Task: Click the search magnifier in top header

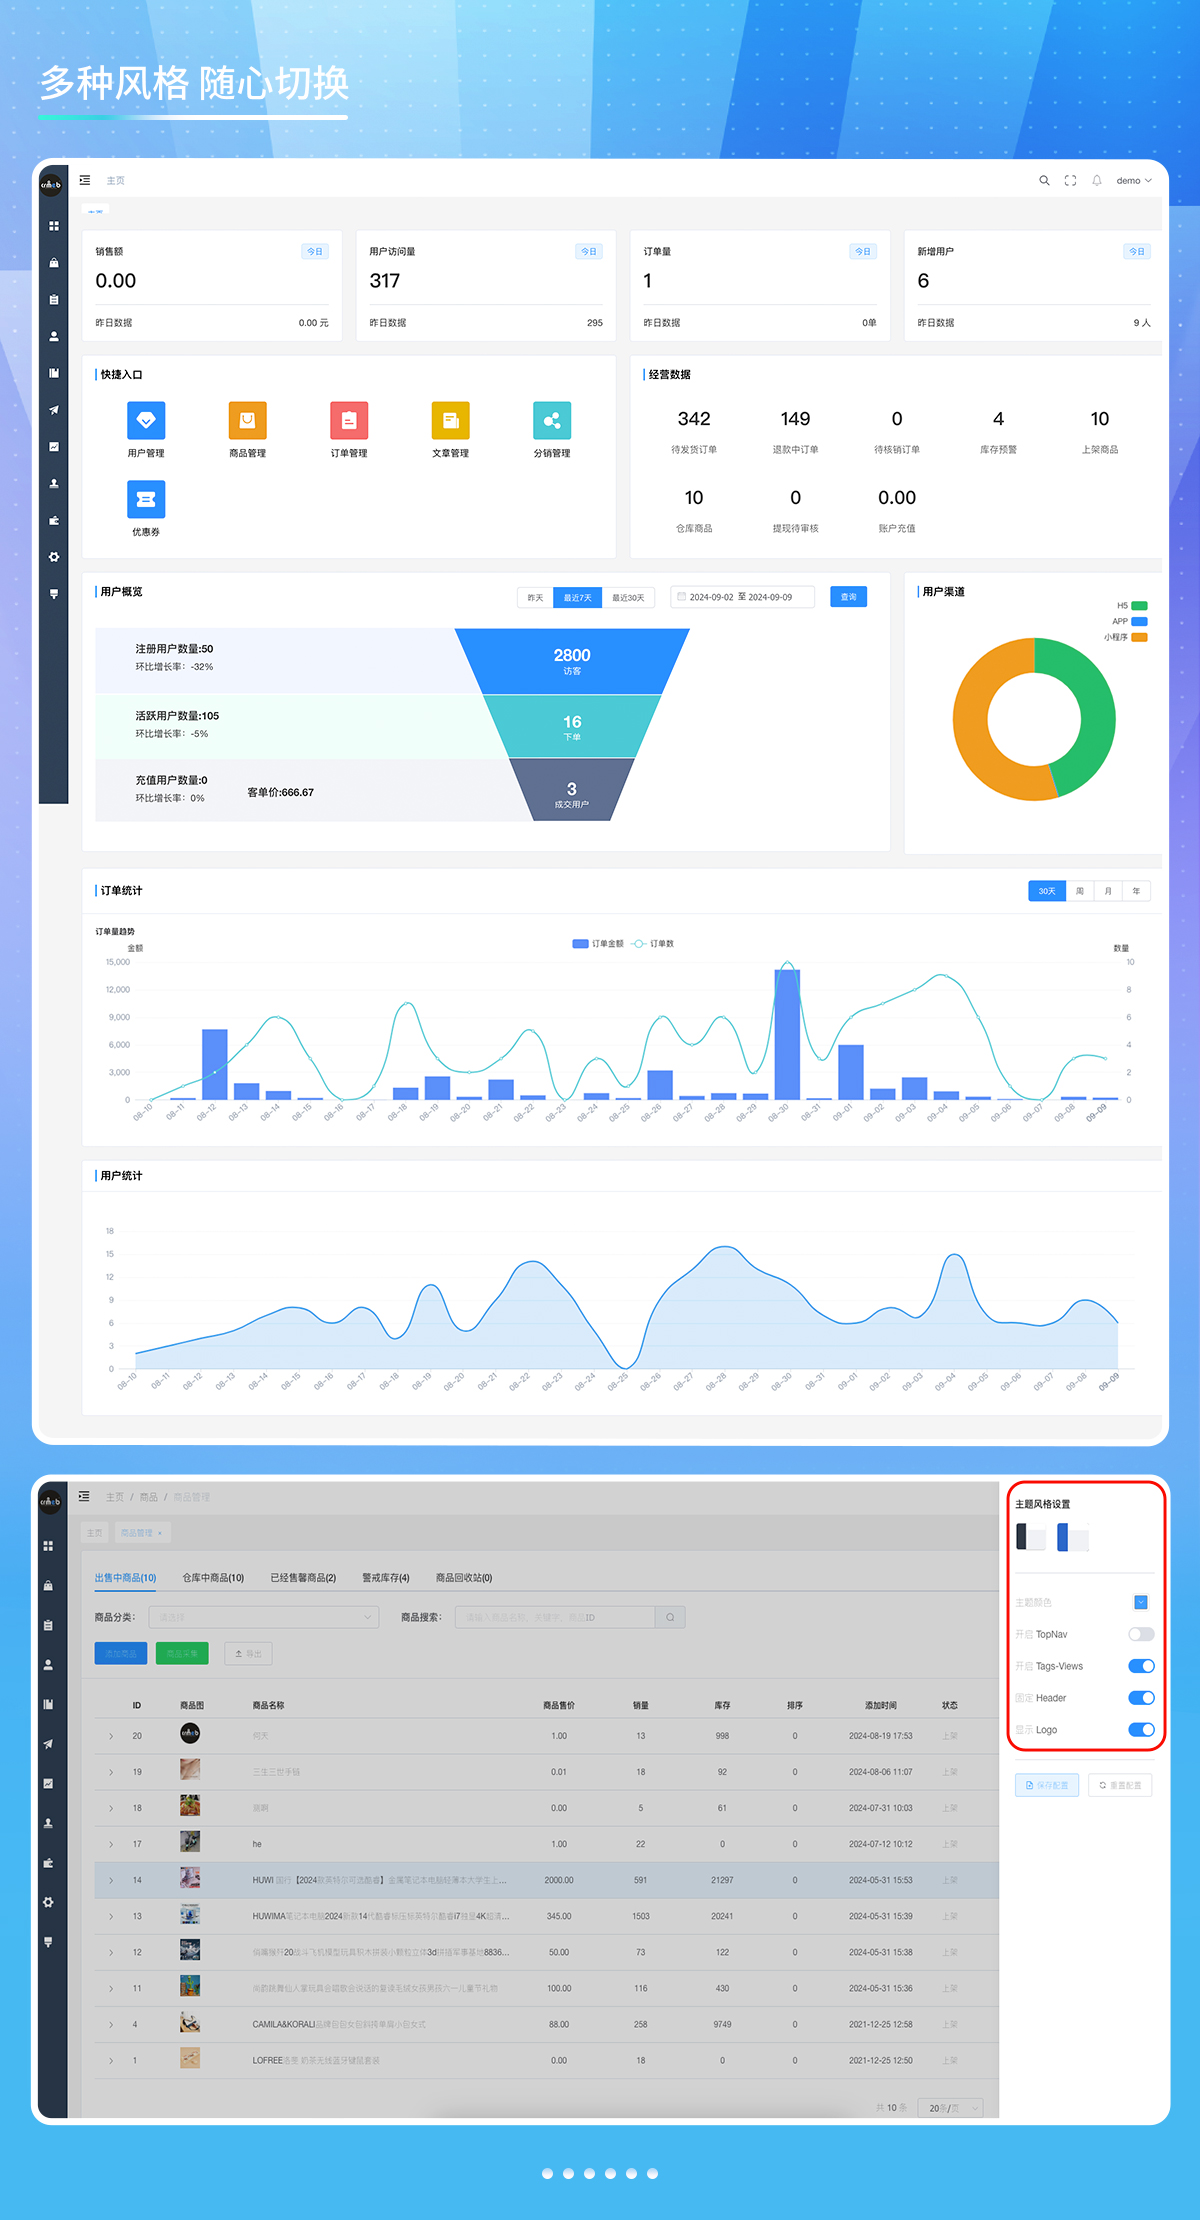Action: point(1044,181)
